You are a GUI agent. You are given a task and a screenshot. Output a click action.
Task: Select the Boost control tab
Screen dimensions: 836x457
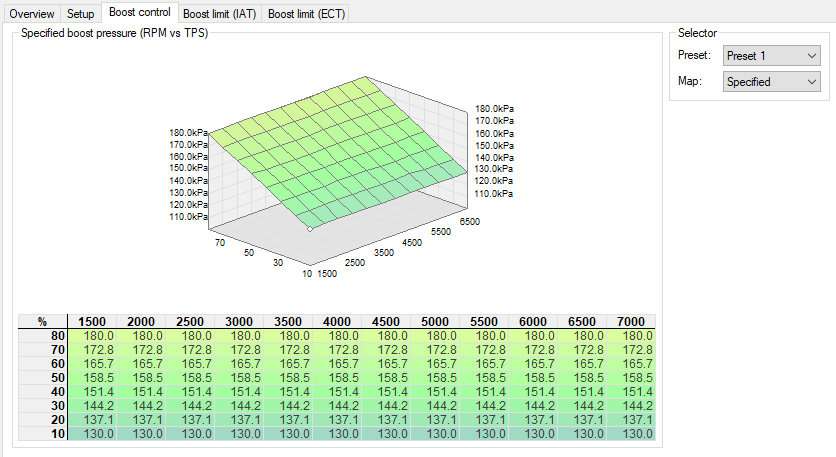point(140,12)
